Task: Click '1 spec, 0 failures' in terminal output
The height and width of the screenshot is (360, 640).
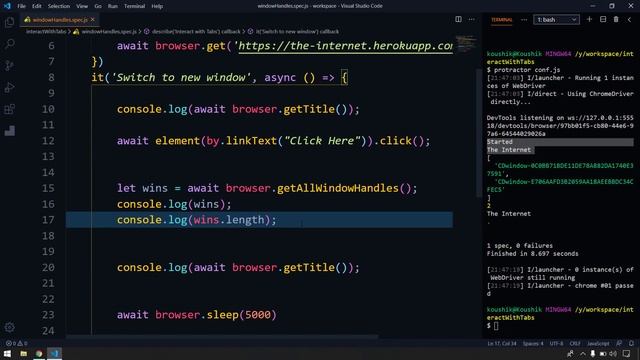Action: click(519, 246)
